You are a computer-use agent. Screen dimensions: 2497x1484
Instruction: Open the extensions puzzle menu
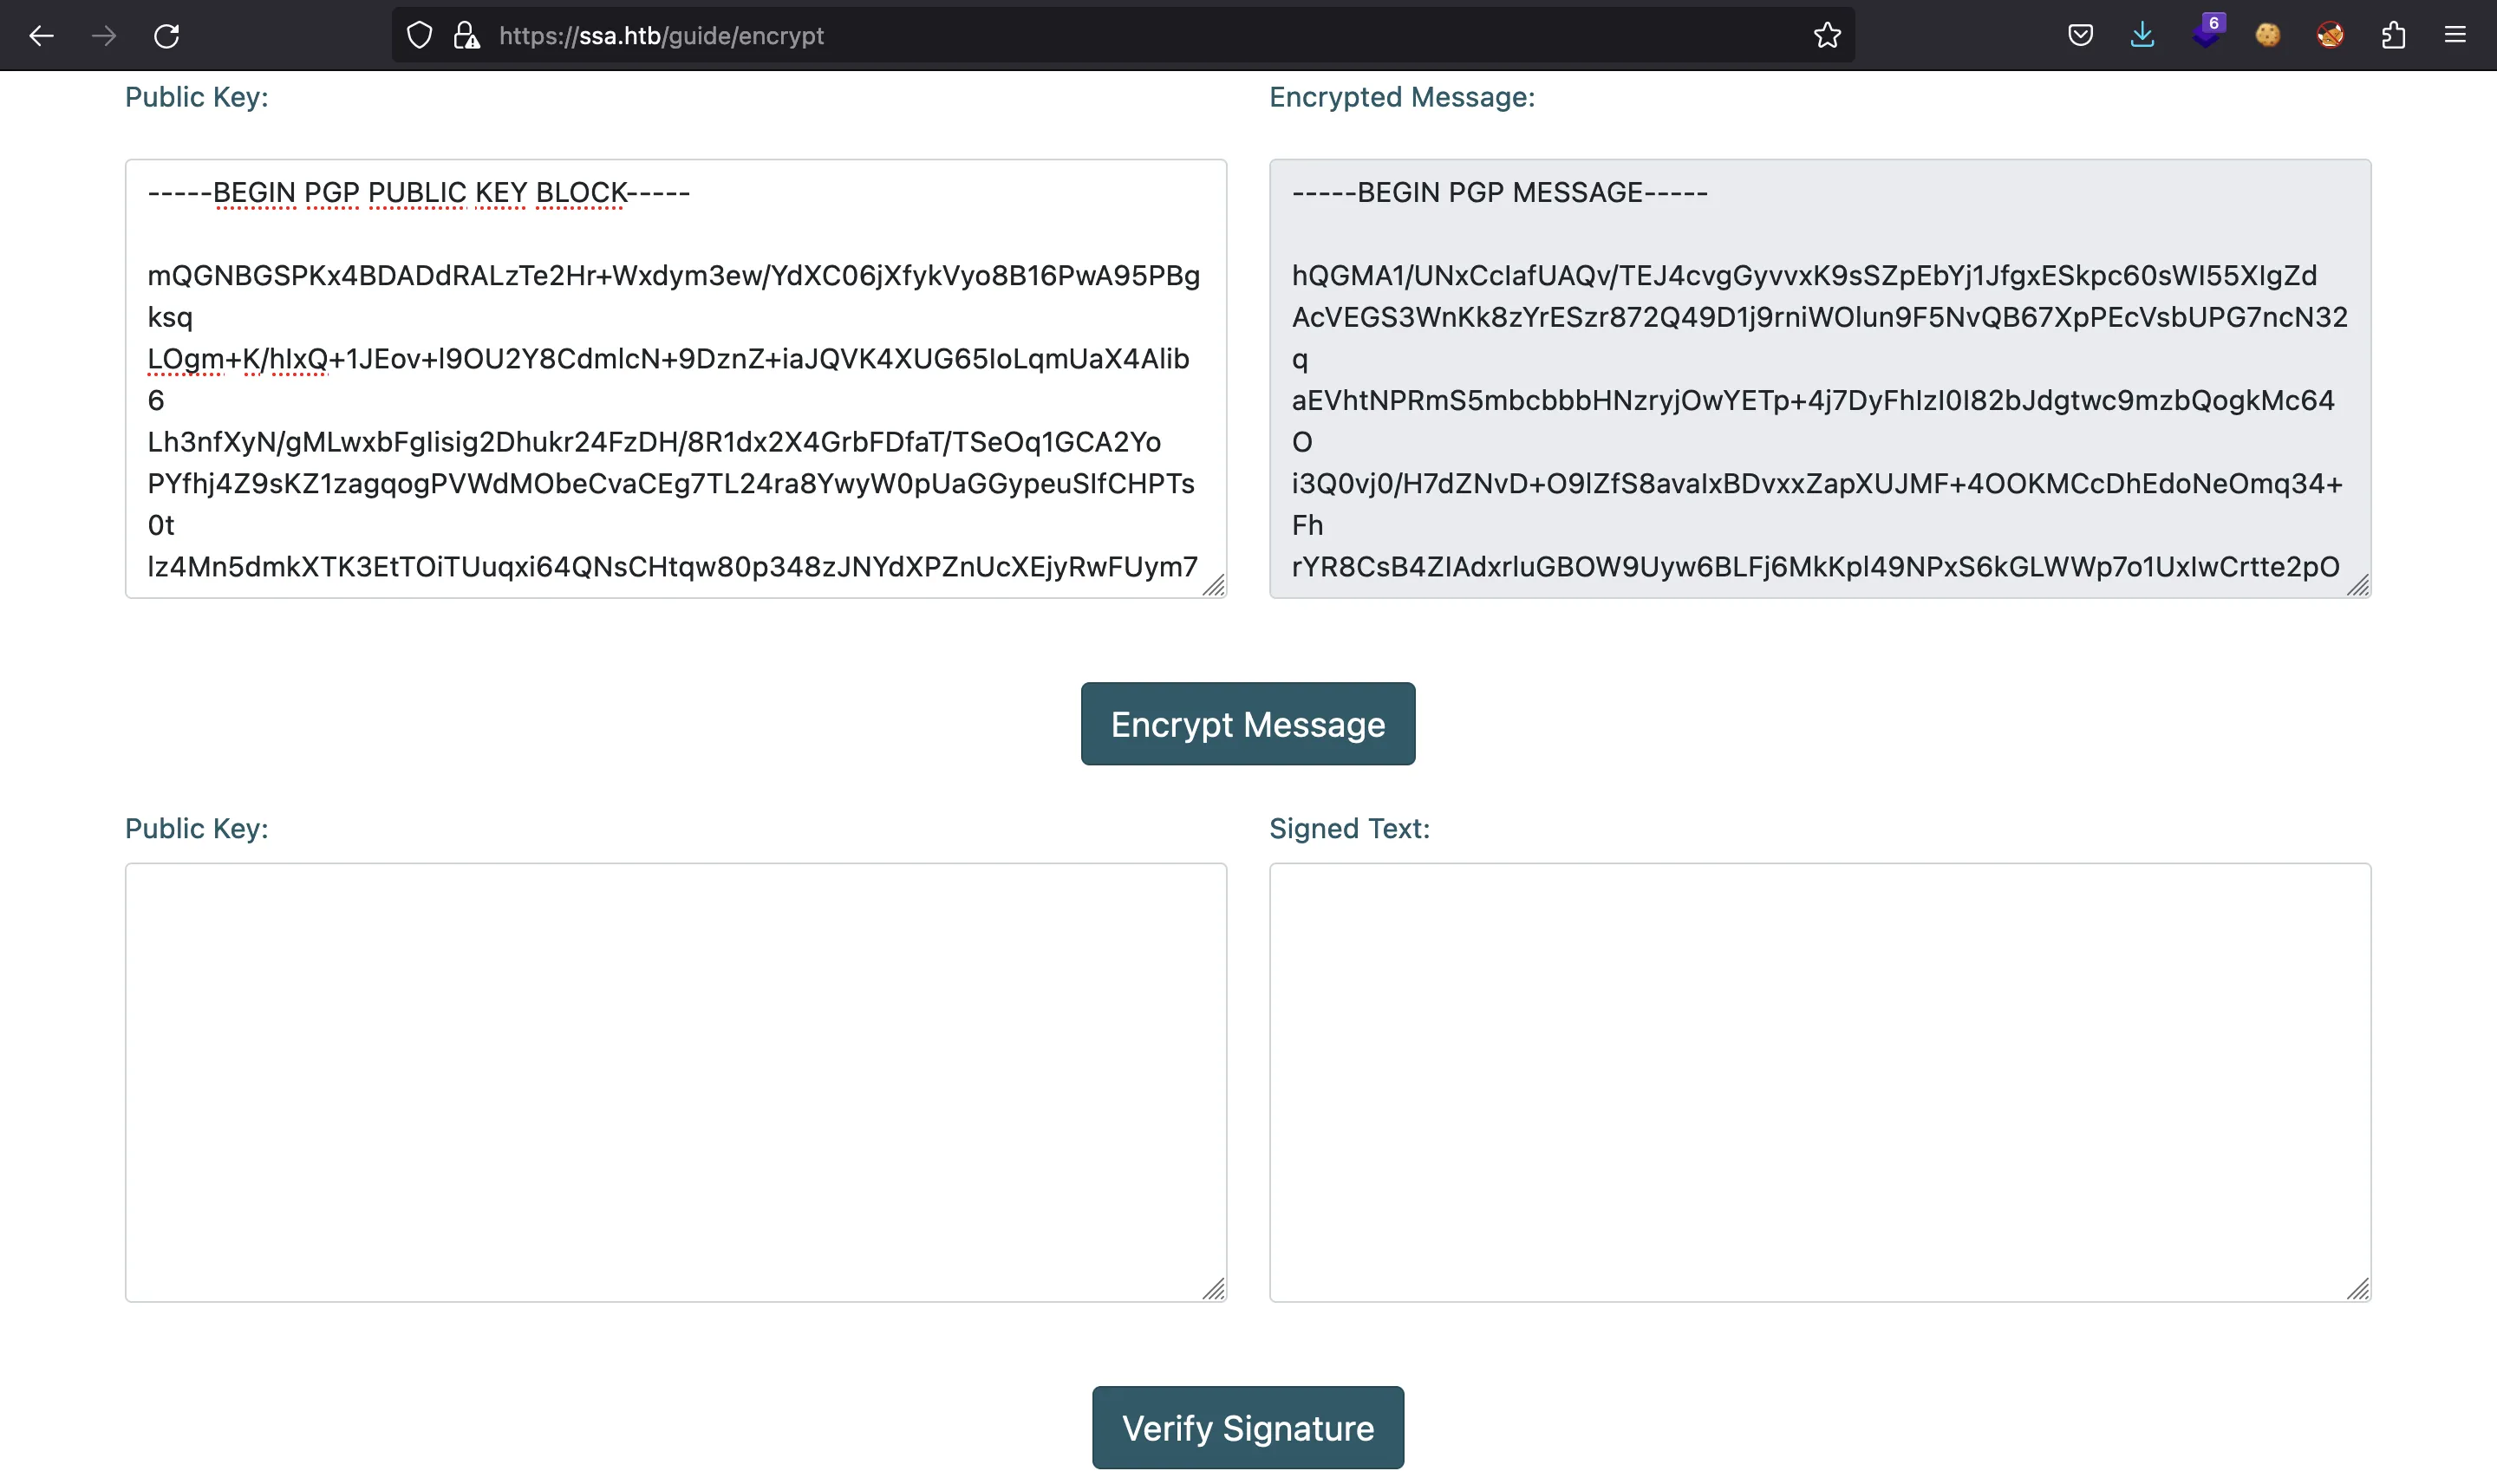(x=2393, y=36)
